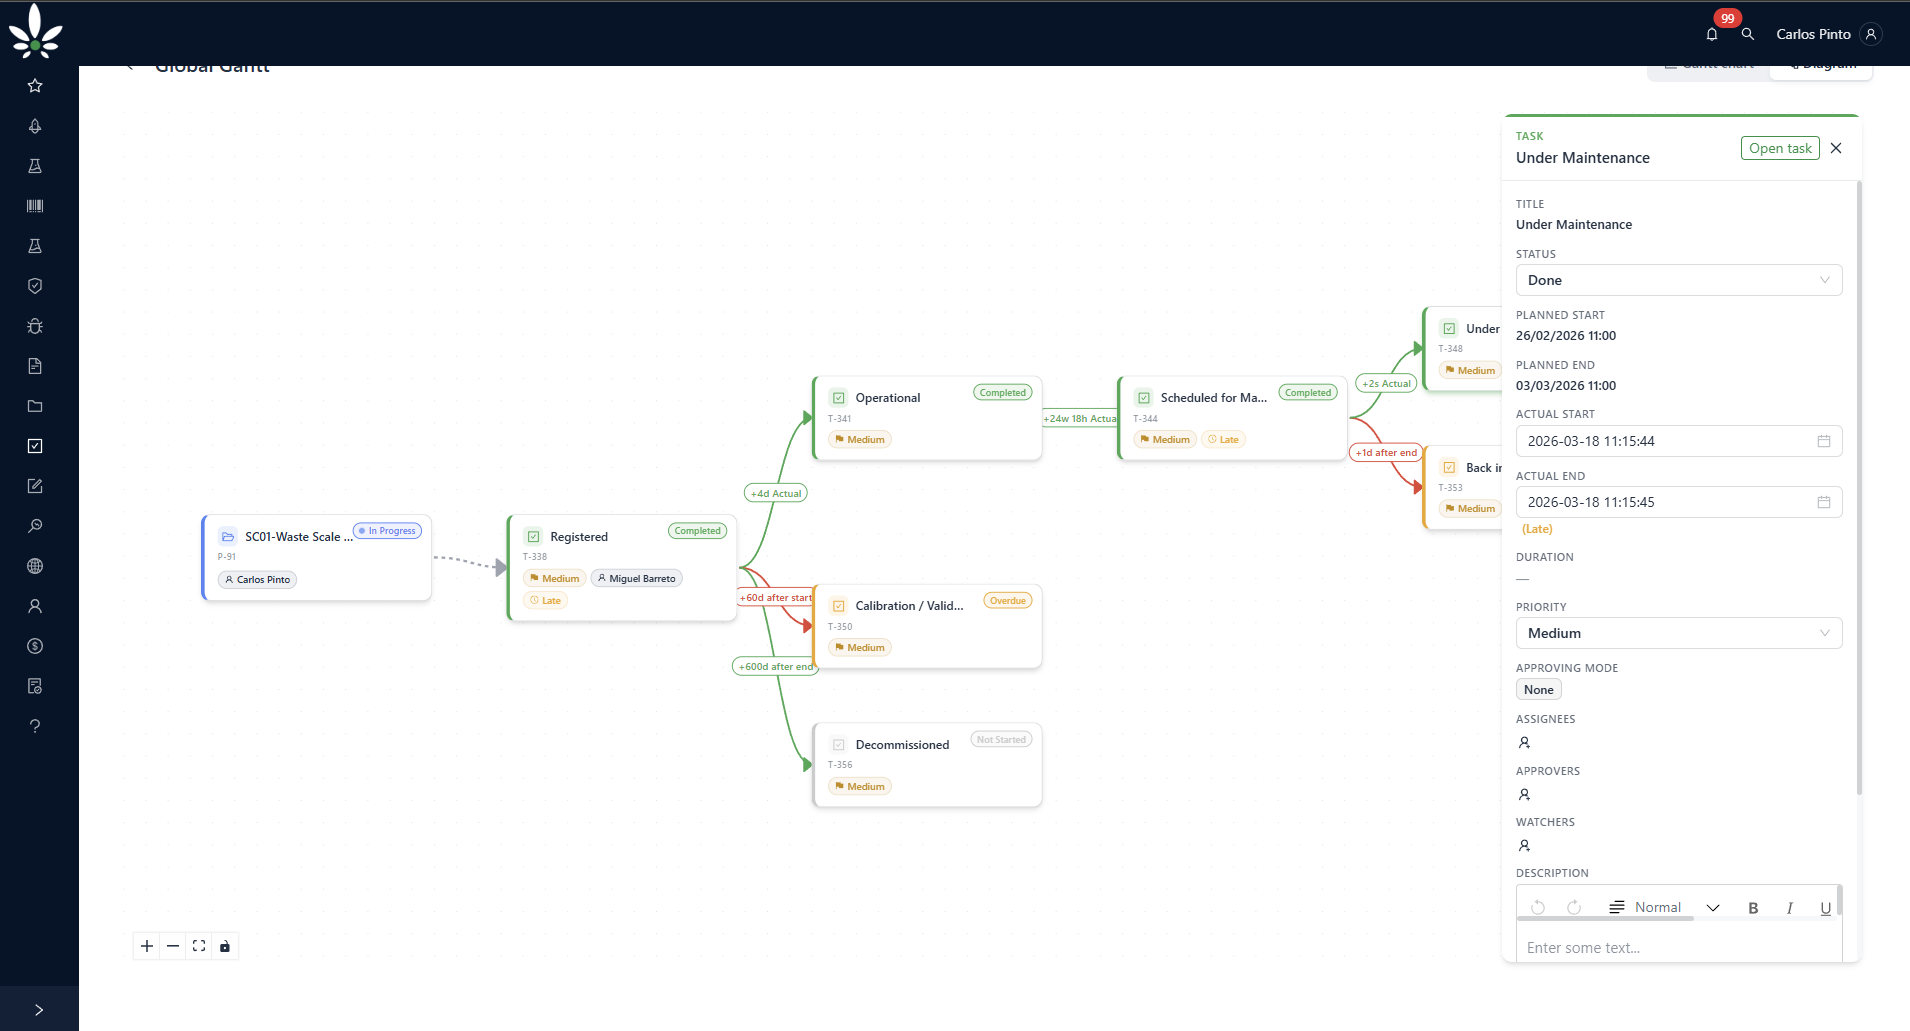The width and height of the screenshot is (1910, 1031).
Task: Open the document sidebar icon
Action: pyautogui.click(x=35, y=366)
